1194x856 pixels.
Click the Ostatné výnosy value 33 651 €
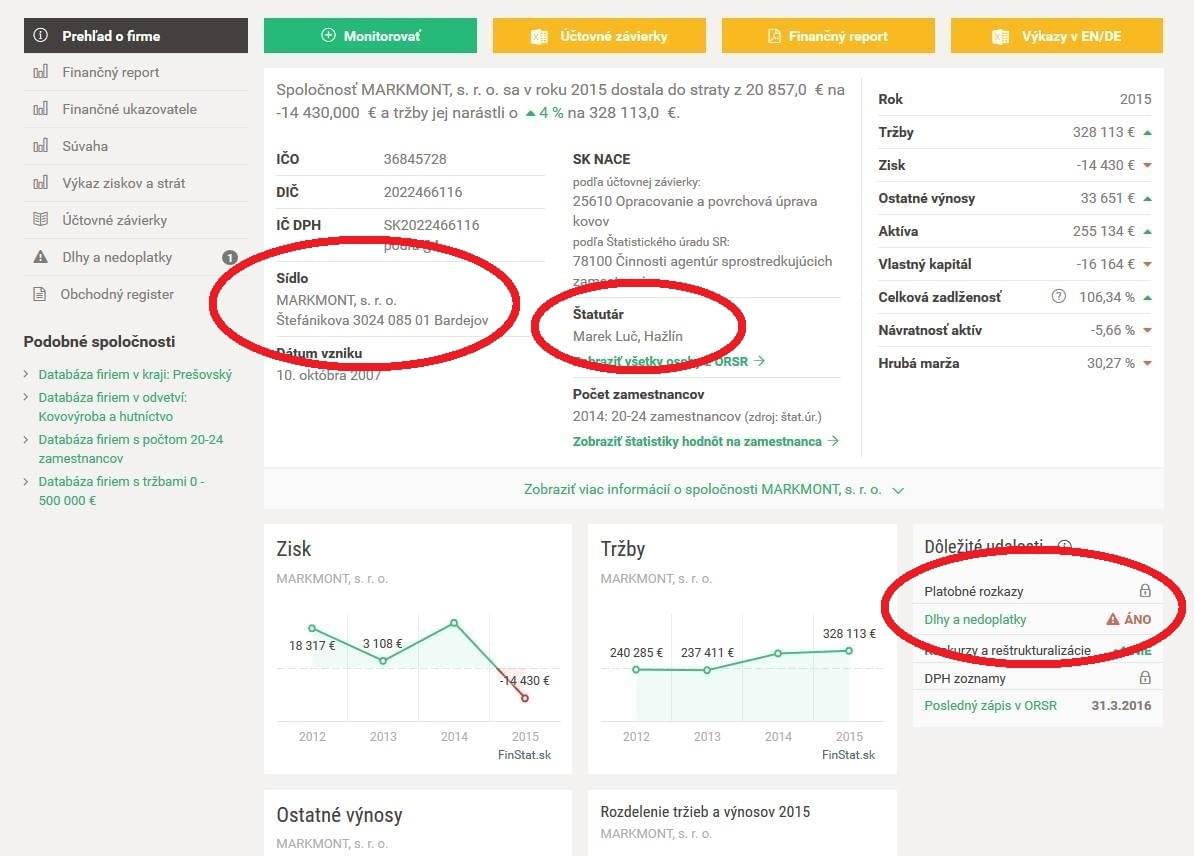[x=1107, y=198]
